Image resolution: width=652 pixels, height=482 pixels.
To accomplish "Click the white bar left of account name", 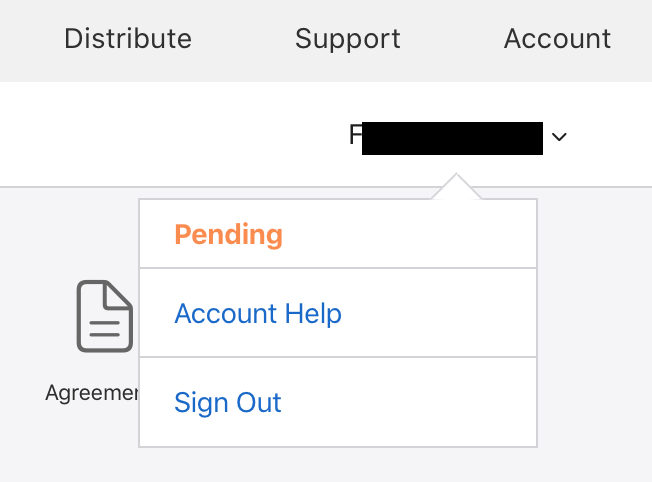I will pyautogui.click(x=150, y=135).
